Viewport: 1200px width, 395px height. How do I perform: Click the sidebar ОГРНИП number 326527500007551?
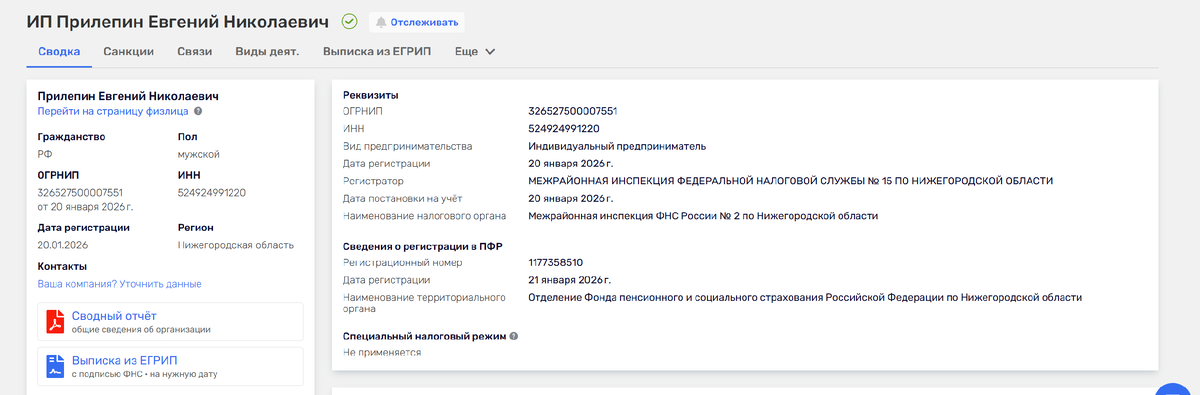tap(80, 192)
